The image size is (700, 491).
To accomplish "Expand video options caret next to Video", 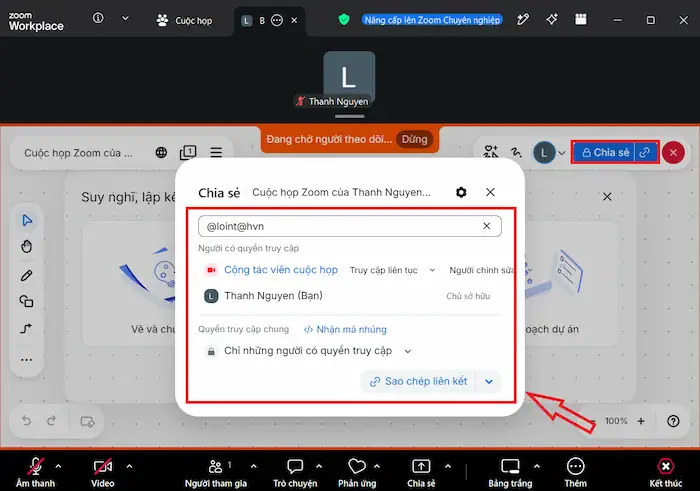I will (x=129, y=466).
